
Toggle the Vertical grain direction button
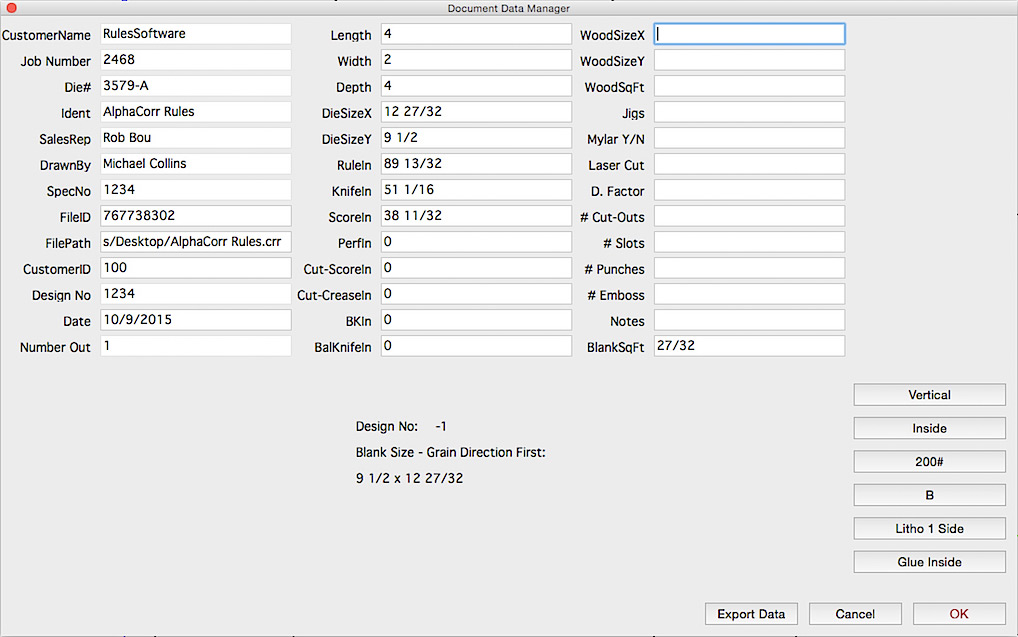pos(929,395)
